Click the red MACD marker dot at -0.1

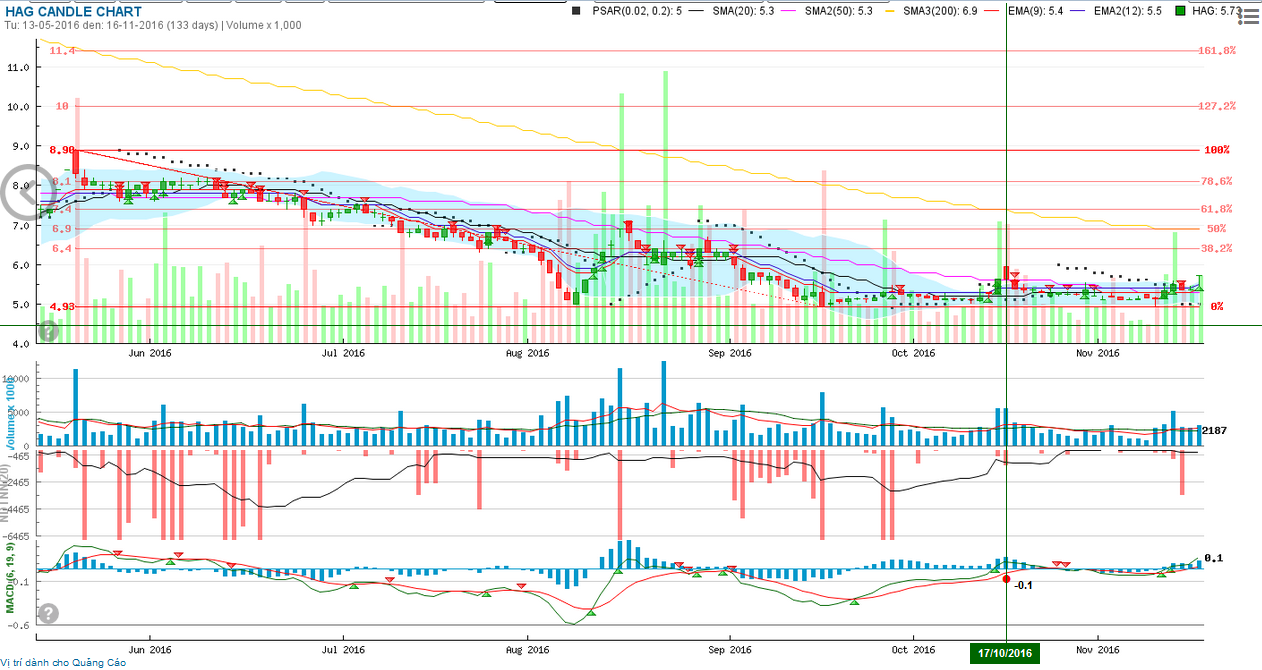pos(1006,579)
